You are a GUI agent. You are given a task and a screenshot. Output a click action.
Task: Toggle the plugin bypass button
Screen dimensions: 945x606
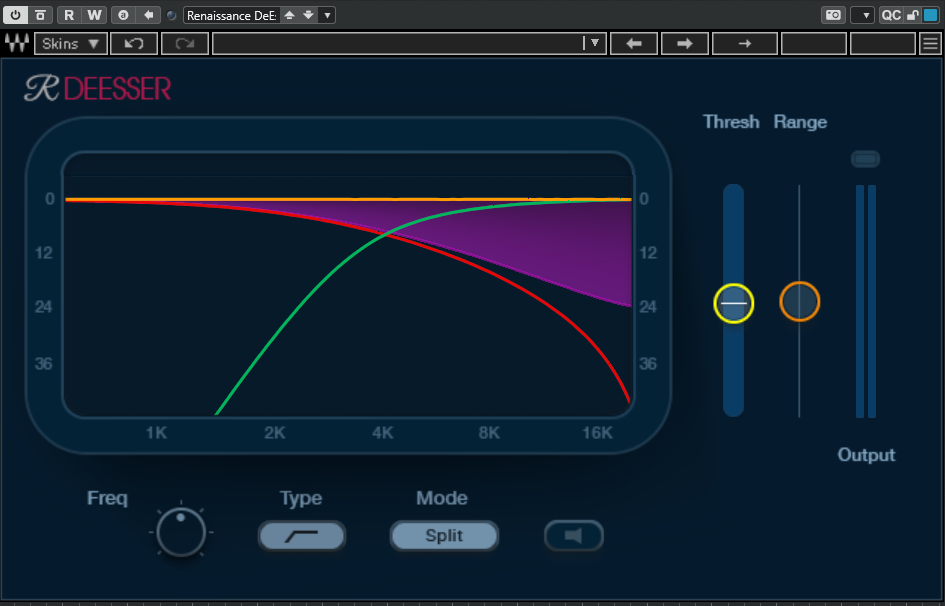click(40, 15)
